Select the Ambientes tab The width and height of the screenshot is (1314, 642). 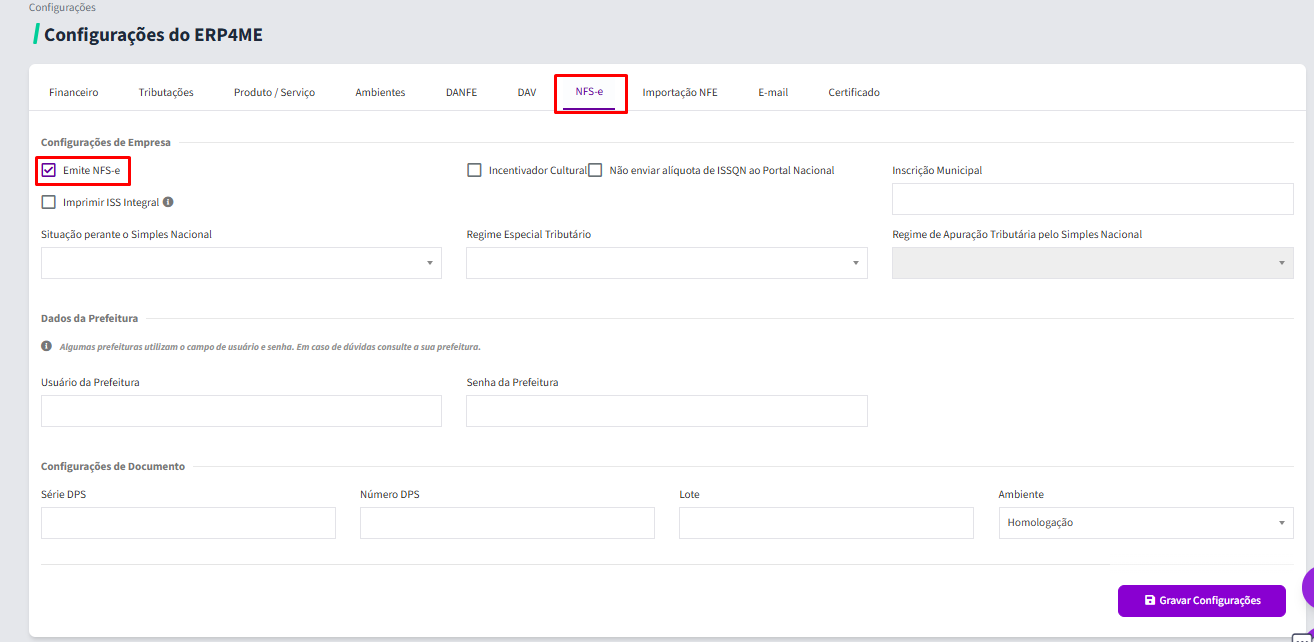(380, 92)
